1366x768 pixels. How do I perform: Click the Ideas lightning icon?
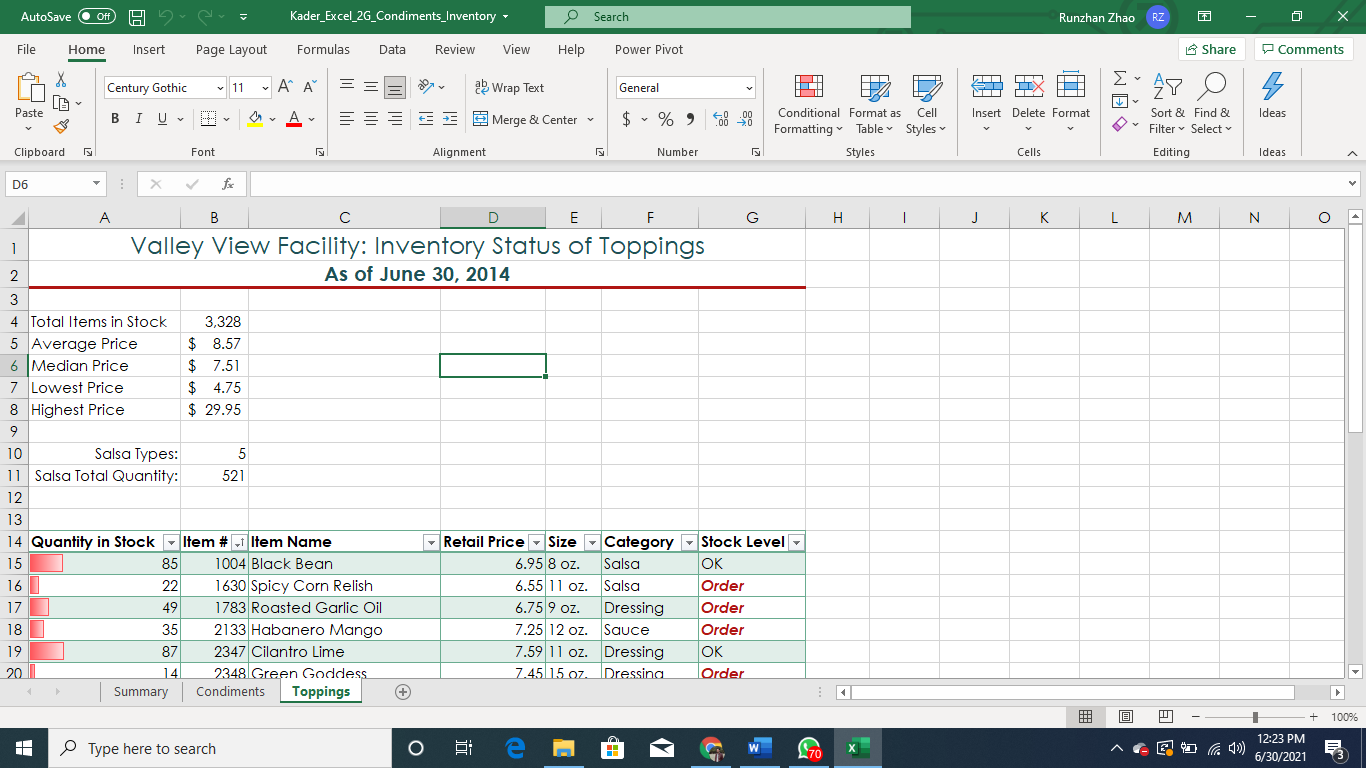pos(1272,97)
